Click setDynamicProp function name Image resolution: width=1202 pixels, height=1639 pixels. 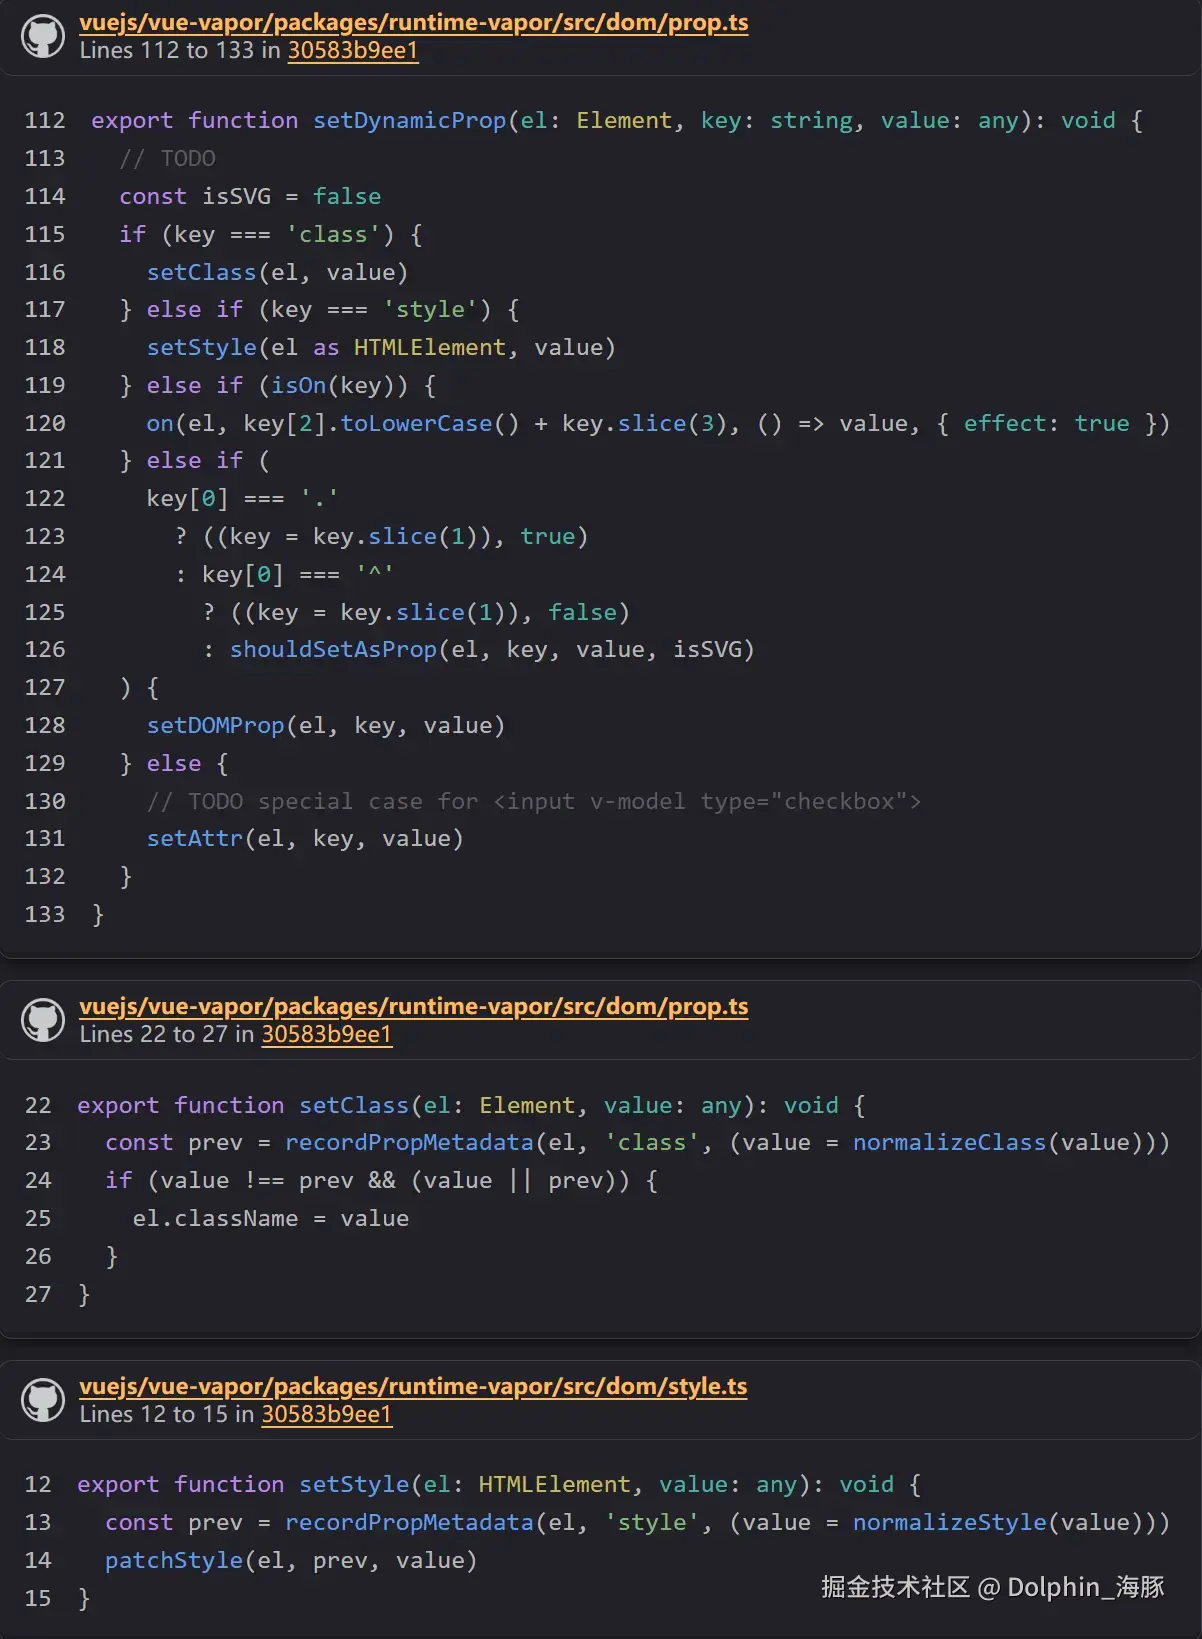coord(409,121)
